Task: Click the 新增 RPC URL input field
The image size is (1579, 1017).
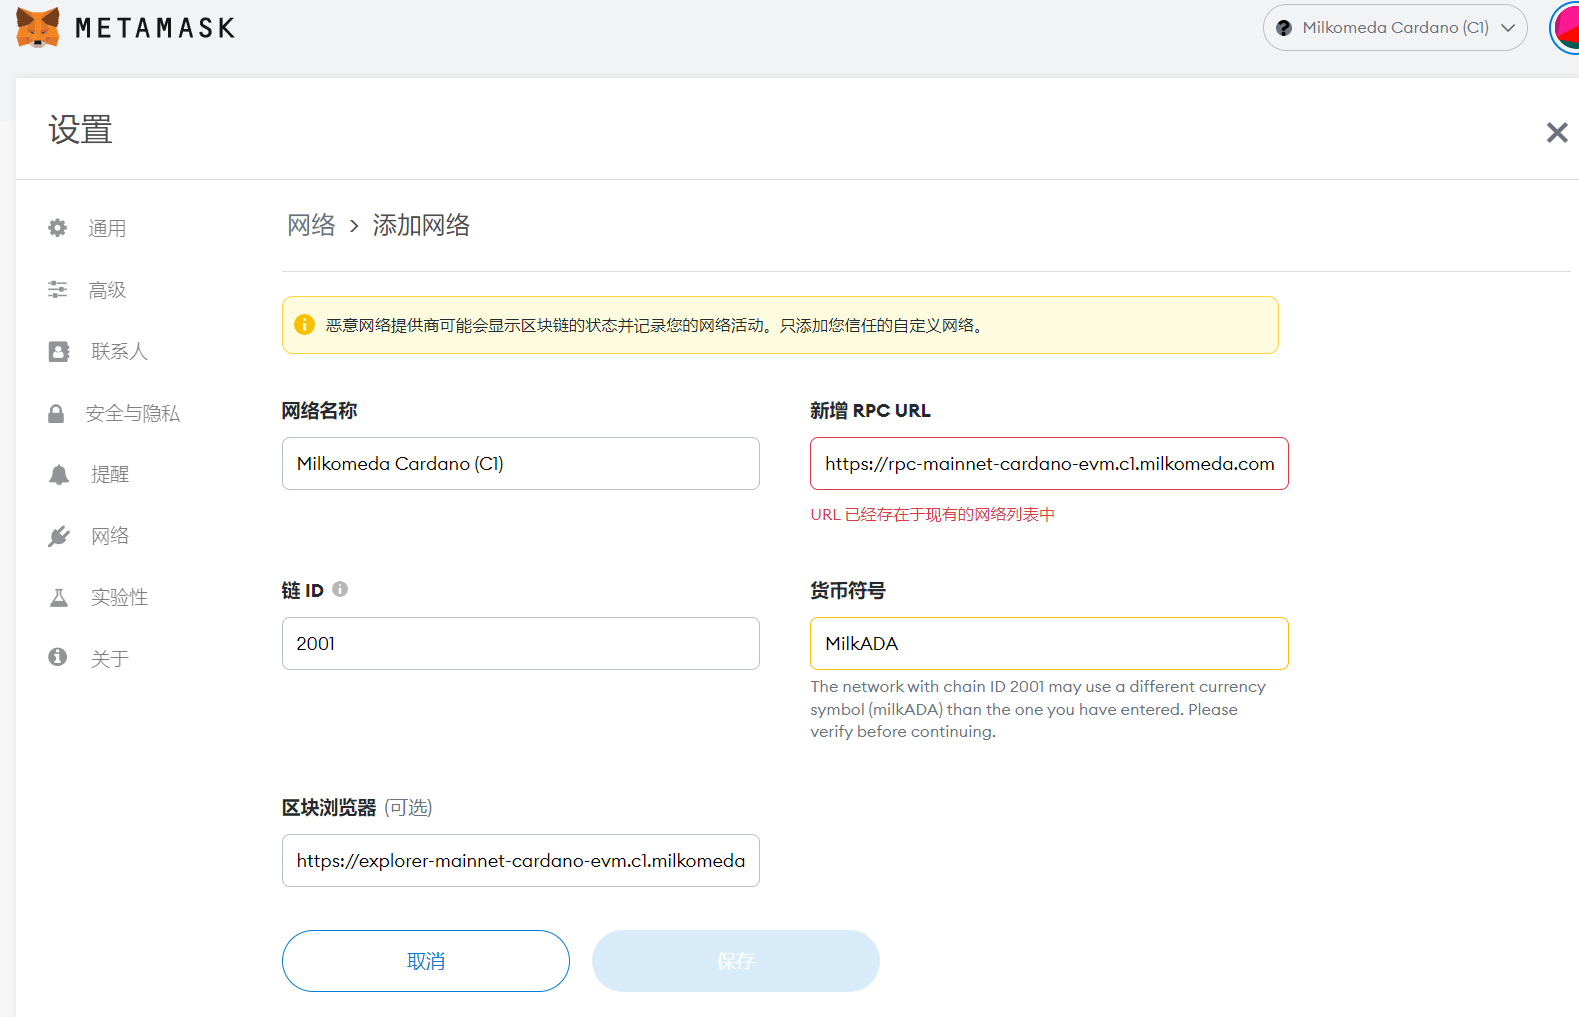Action: coord(1048,464)
